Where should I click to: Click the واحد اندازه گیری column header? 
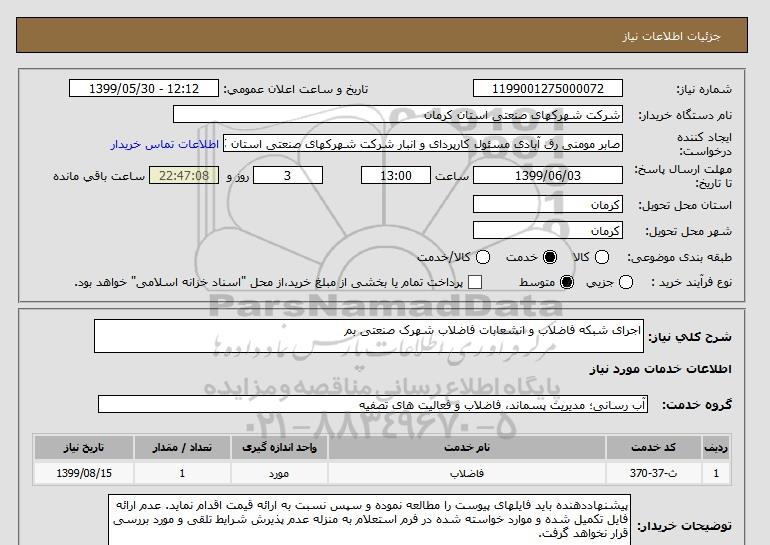pyautogui.click(x=279, y=447)
